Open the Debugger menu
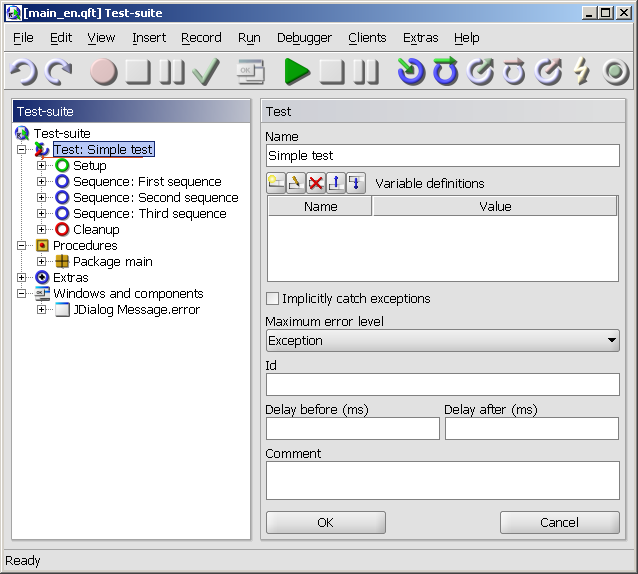The height and width of the screenshot is (574, 638). click(304, 38)
